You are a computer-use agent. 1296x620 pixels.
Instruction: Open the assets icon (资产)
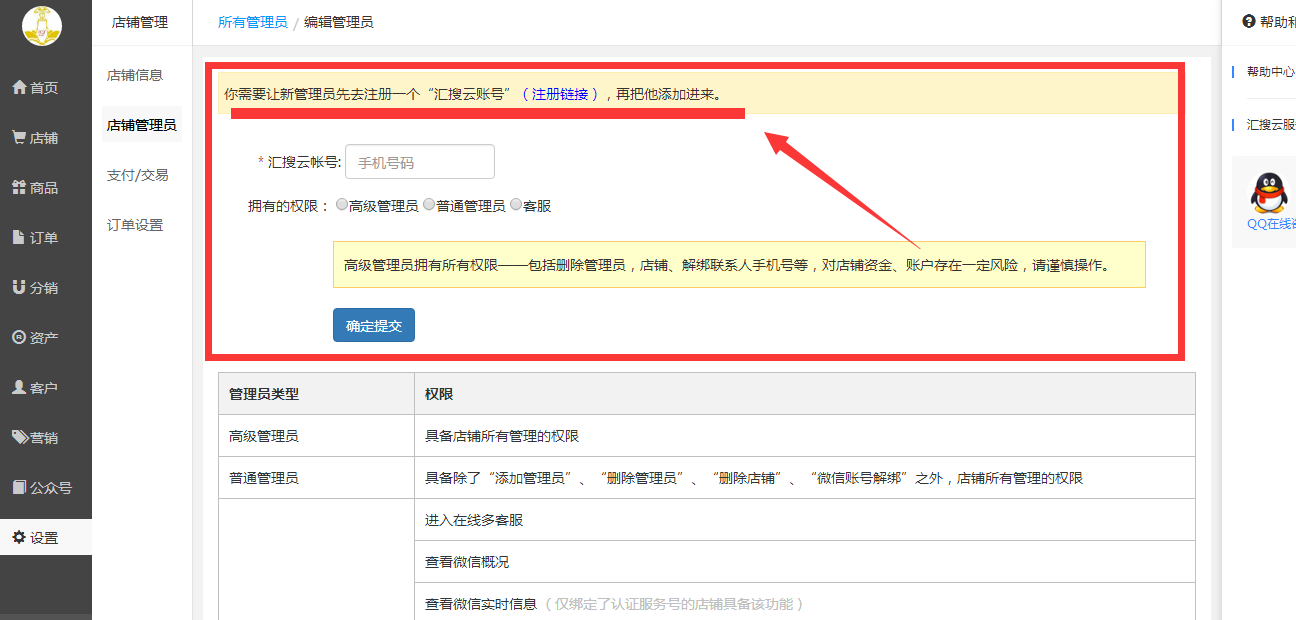(x=19, y=338)
